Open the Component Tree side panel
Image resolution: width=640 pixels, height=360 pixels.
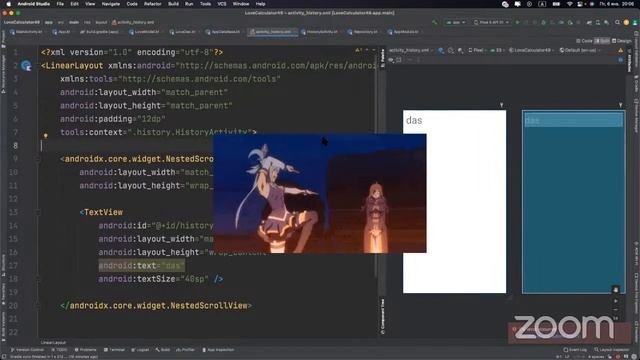pyautogui.click(x=382, y=317)
